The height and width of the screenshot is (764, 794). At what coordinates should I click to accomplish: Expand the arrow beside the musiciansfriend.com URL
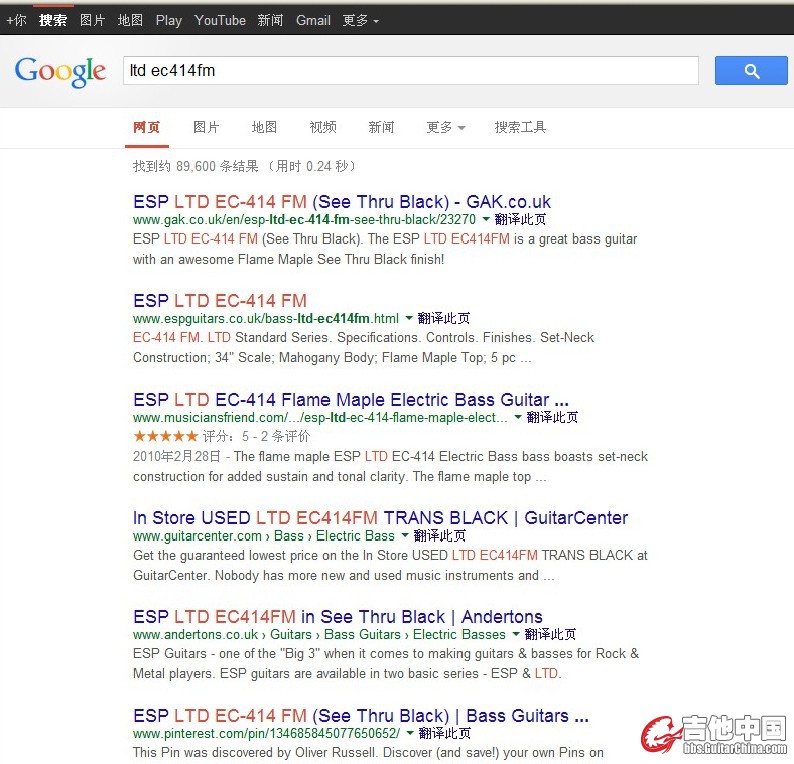click(518, 417)
